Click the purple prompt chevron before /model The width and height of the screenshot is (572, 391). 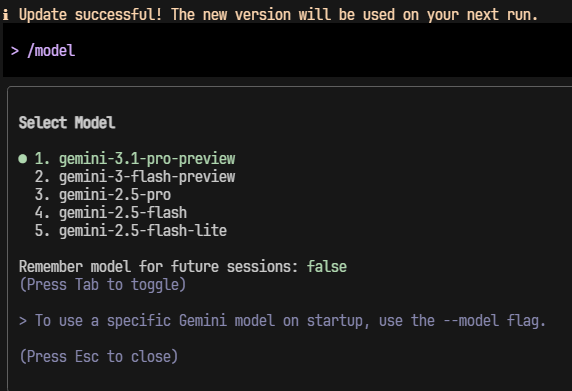coord(15,51)
